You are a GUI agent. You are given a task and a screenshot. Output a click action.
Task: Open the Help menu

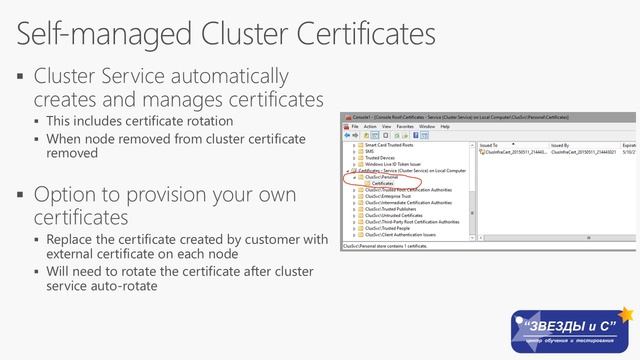point(445,127)
